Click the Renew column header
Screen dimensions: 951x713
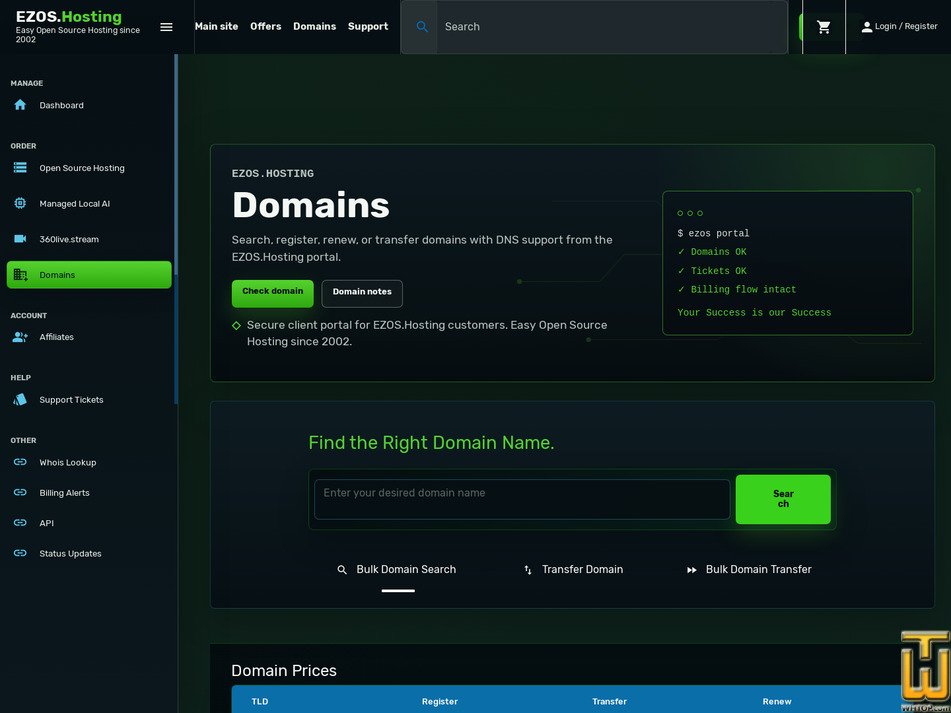click(x=777, y=701)
